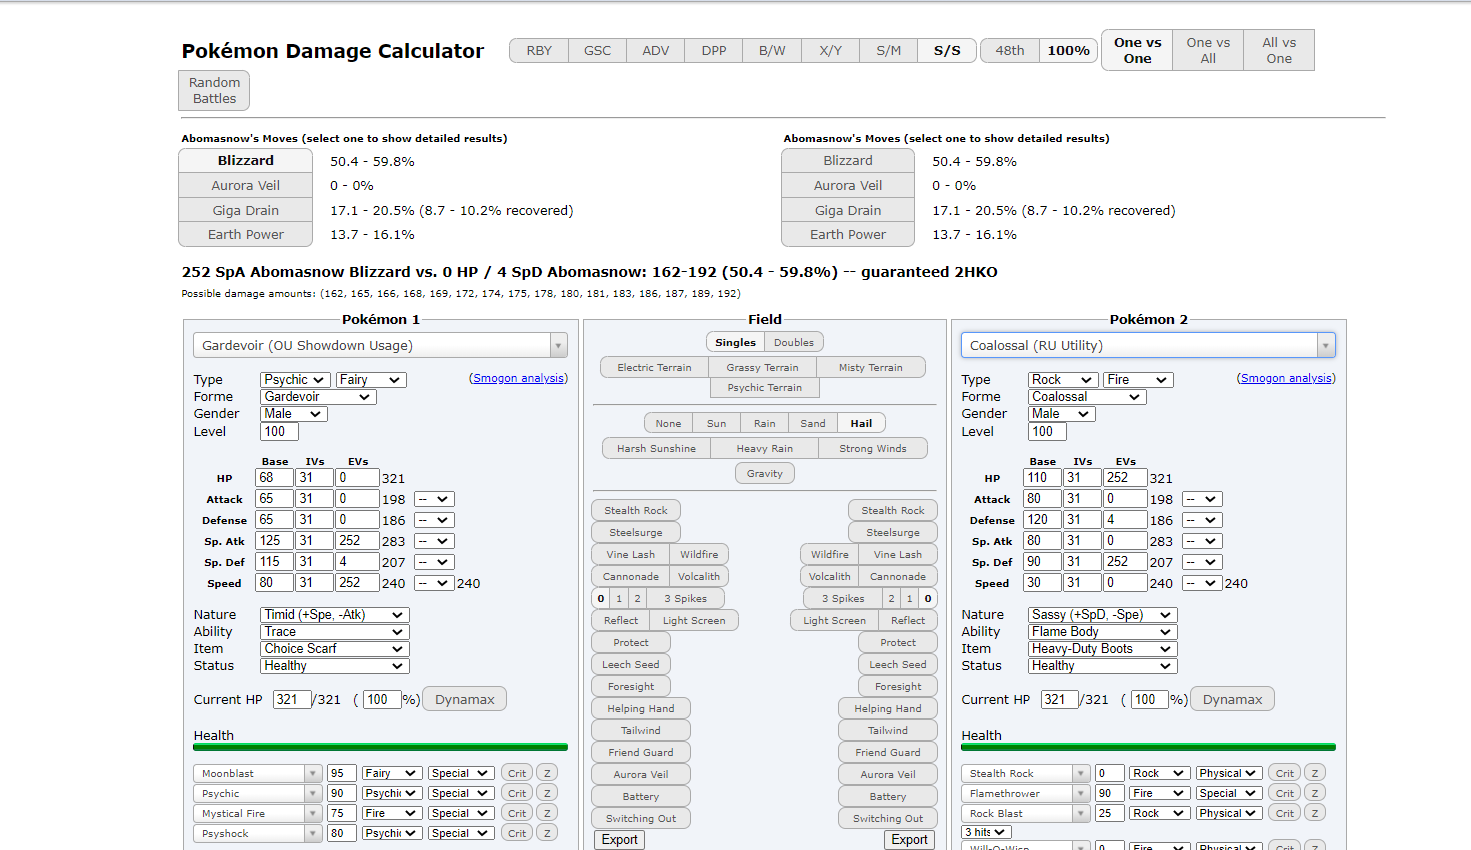Select DPP generation tab
The height and width of the screenshot is (850, 1471).
click(714, 50)
